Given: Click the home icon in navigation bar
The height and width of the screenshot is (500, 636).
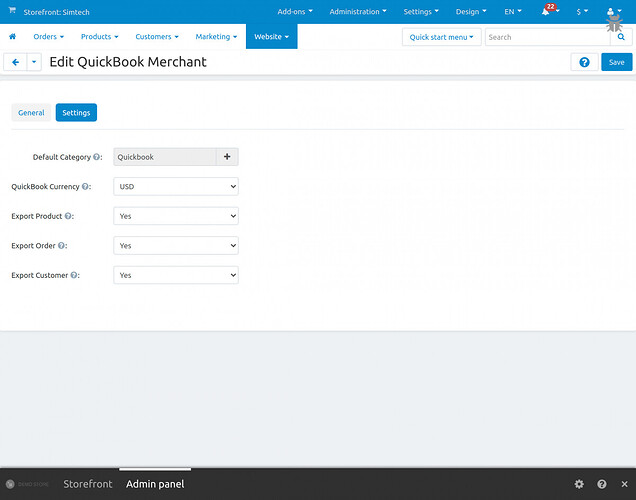Looking at the screenshot, I should point(13,37).
